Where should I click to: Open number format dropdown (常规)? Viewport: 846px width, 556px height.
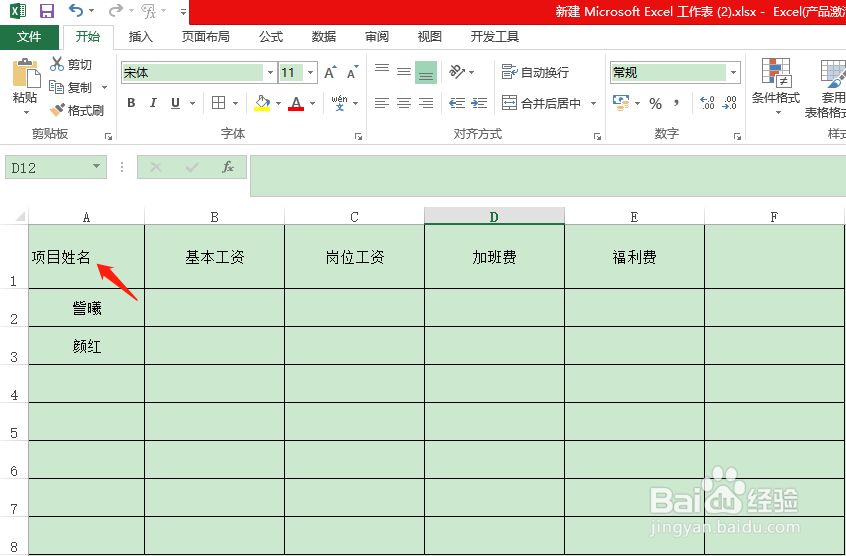[733, 72]
